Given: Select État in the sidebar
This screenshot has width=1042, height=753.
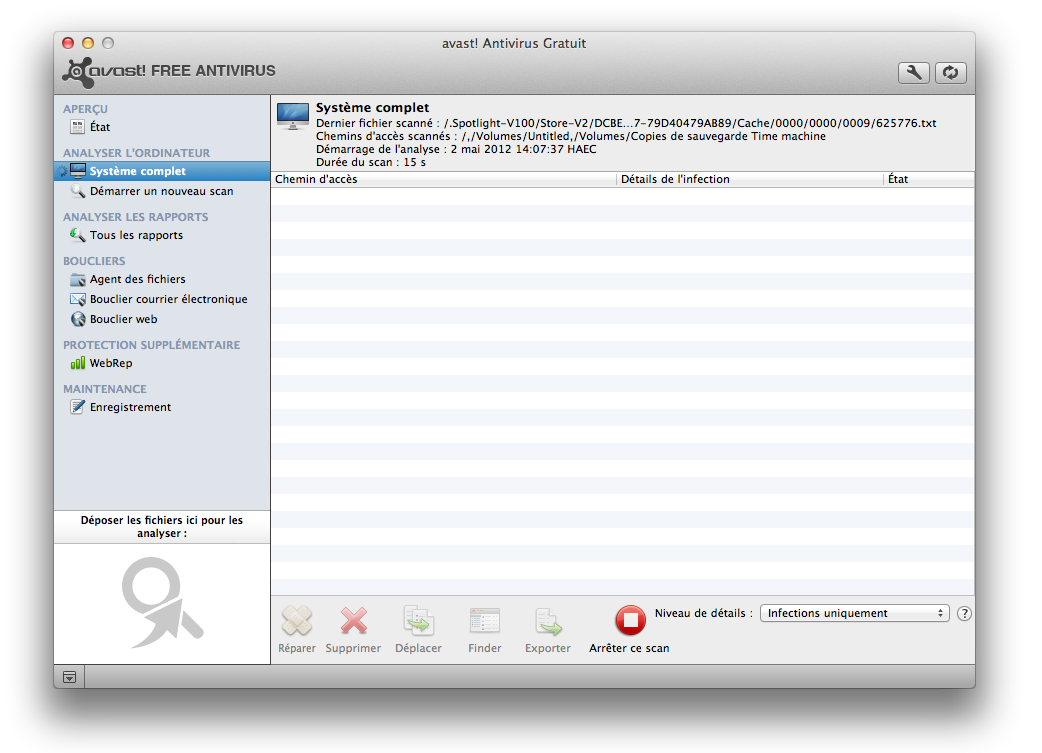Looking at the screenshot, I should point(99,127).
